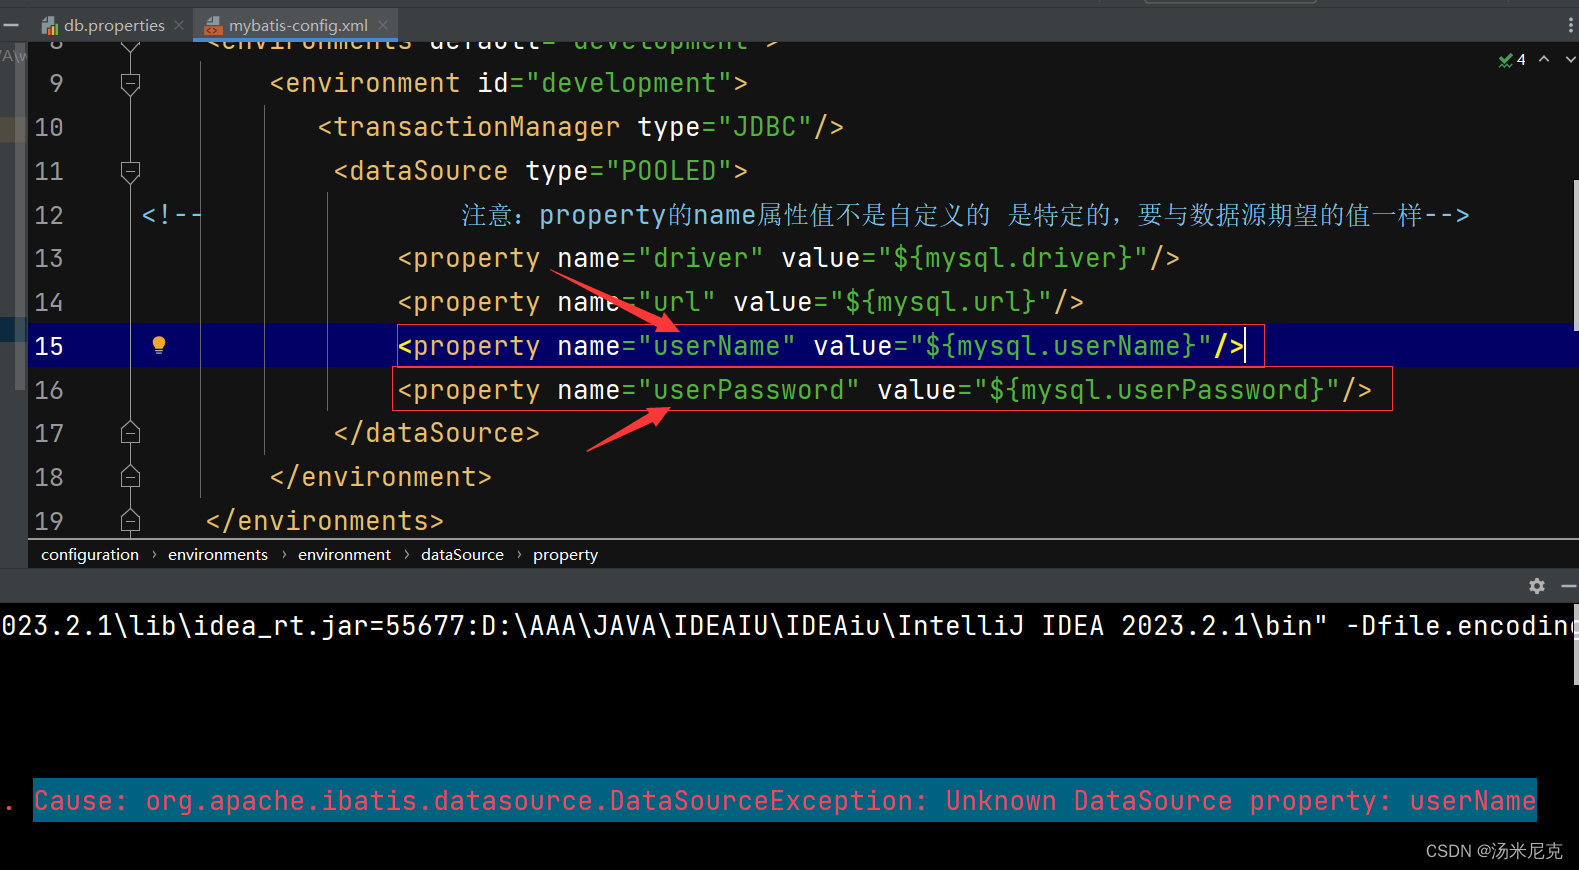The image size is (1579, 870).
Task: Select the environment breadcrumb
Action: click(344, 554)
